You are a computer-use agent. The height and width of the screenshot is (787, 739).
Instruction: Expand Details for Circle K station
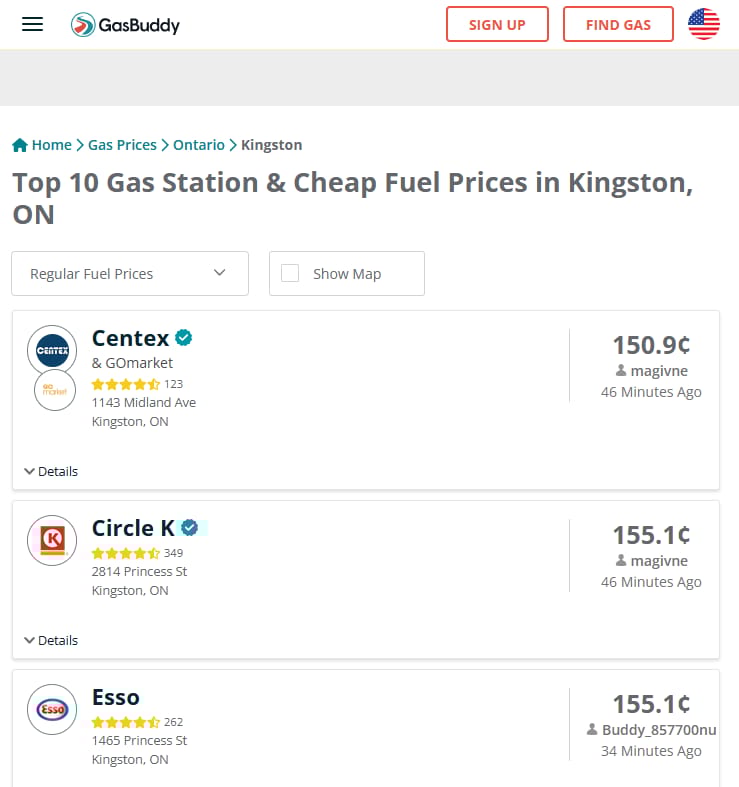pyautogui.click(x=51, y=640)
